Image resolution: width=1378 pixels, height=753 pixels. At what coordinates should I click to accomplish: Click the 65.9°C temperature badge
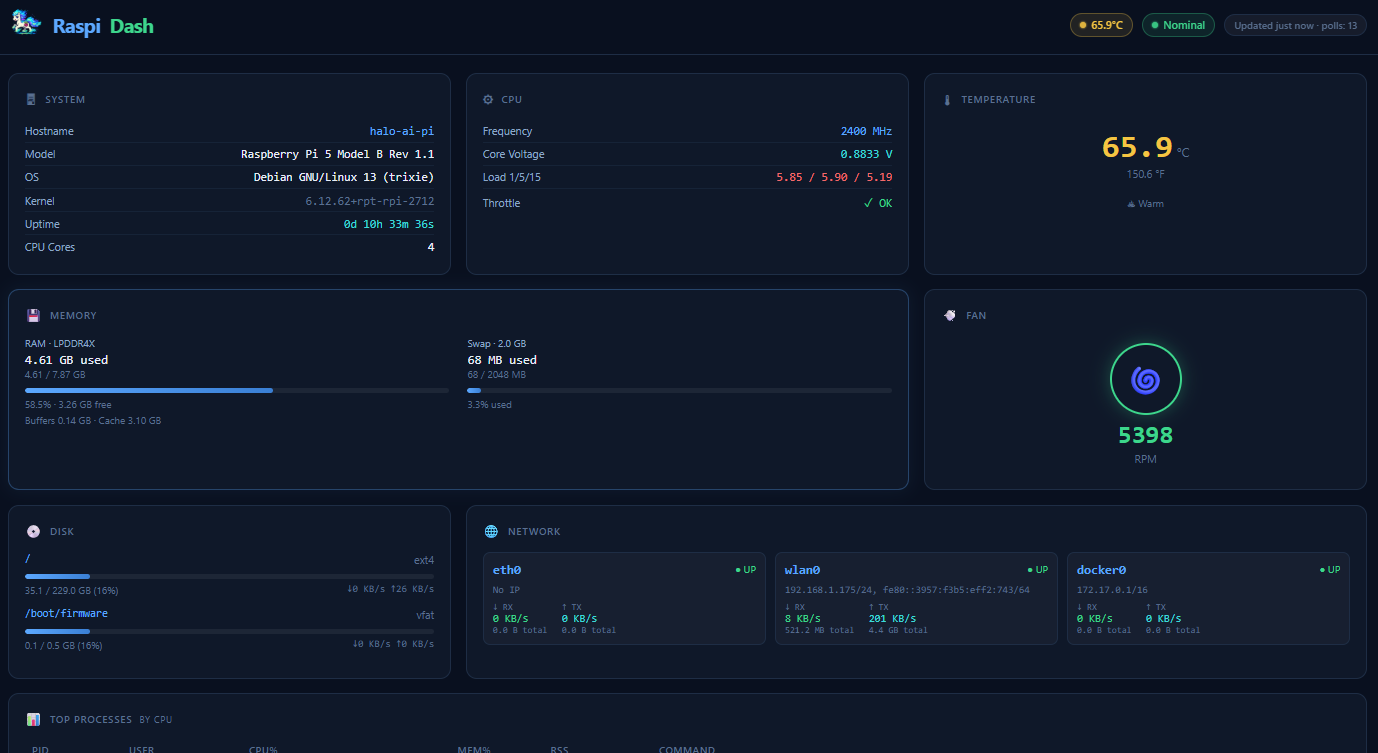[1101, 24]
